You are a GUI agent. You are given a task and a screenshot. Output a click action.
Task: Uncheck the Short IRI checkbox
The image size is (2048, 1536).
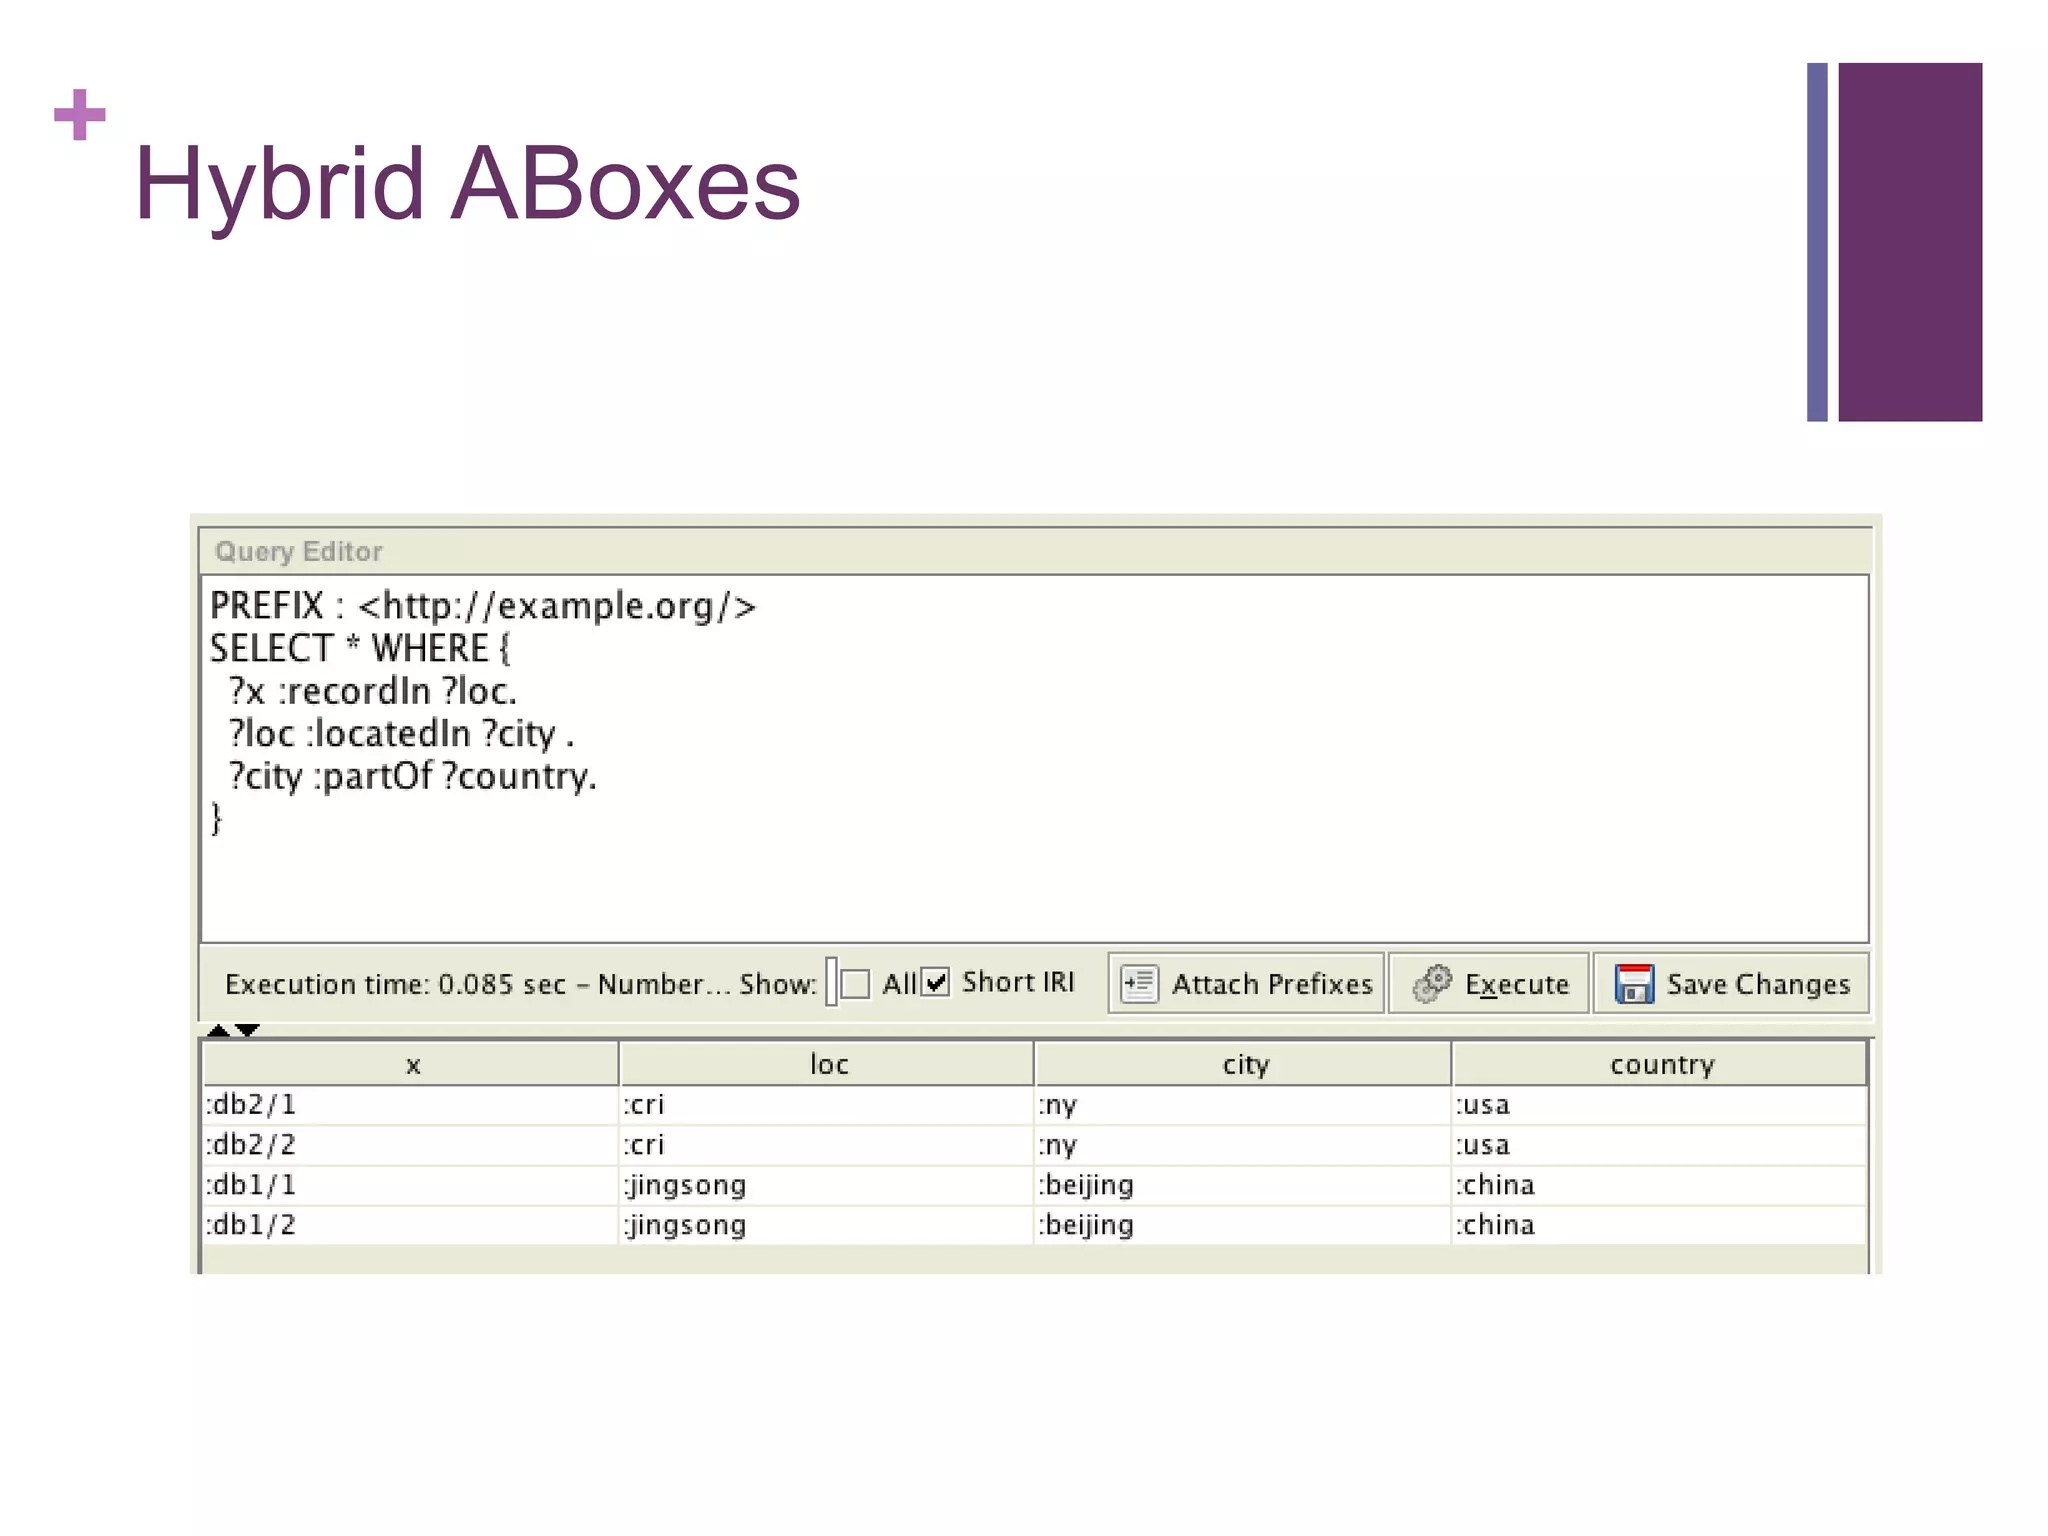[936, 983]
